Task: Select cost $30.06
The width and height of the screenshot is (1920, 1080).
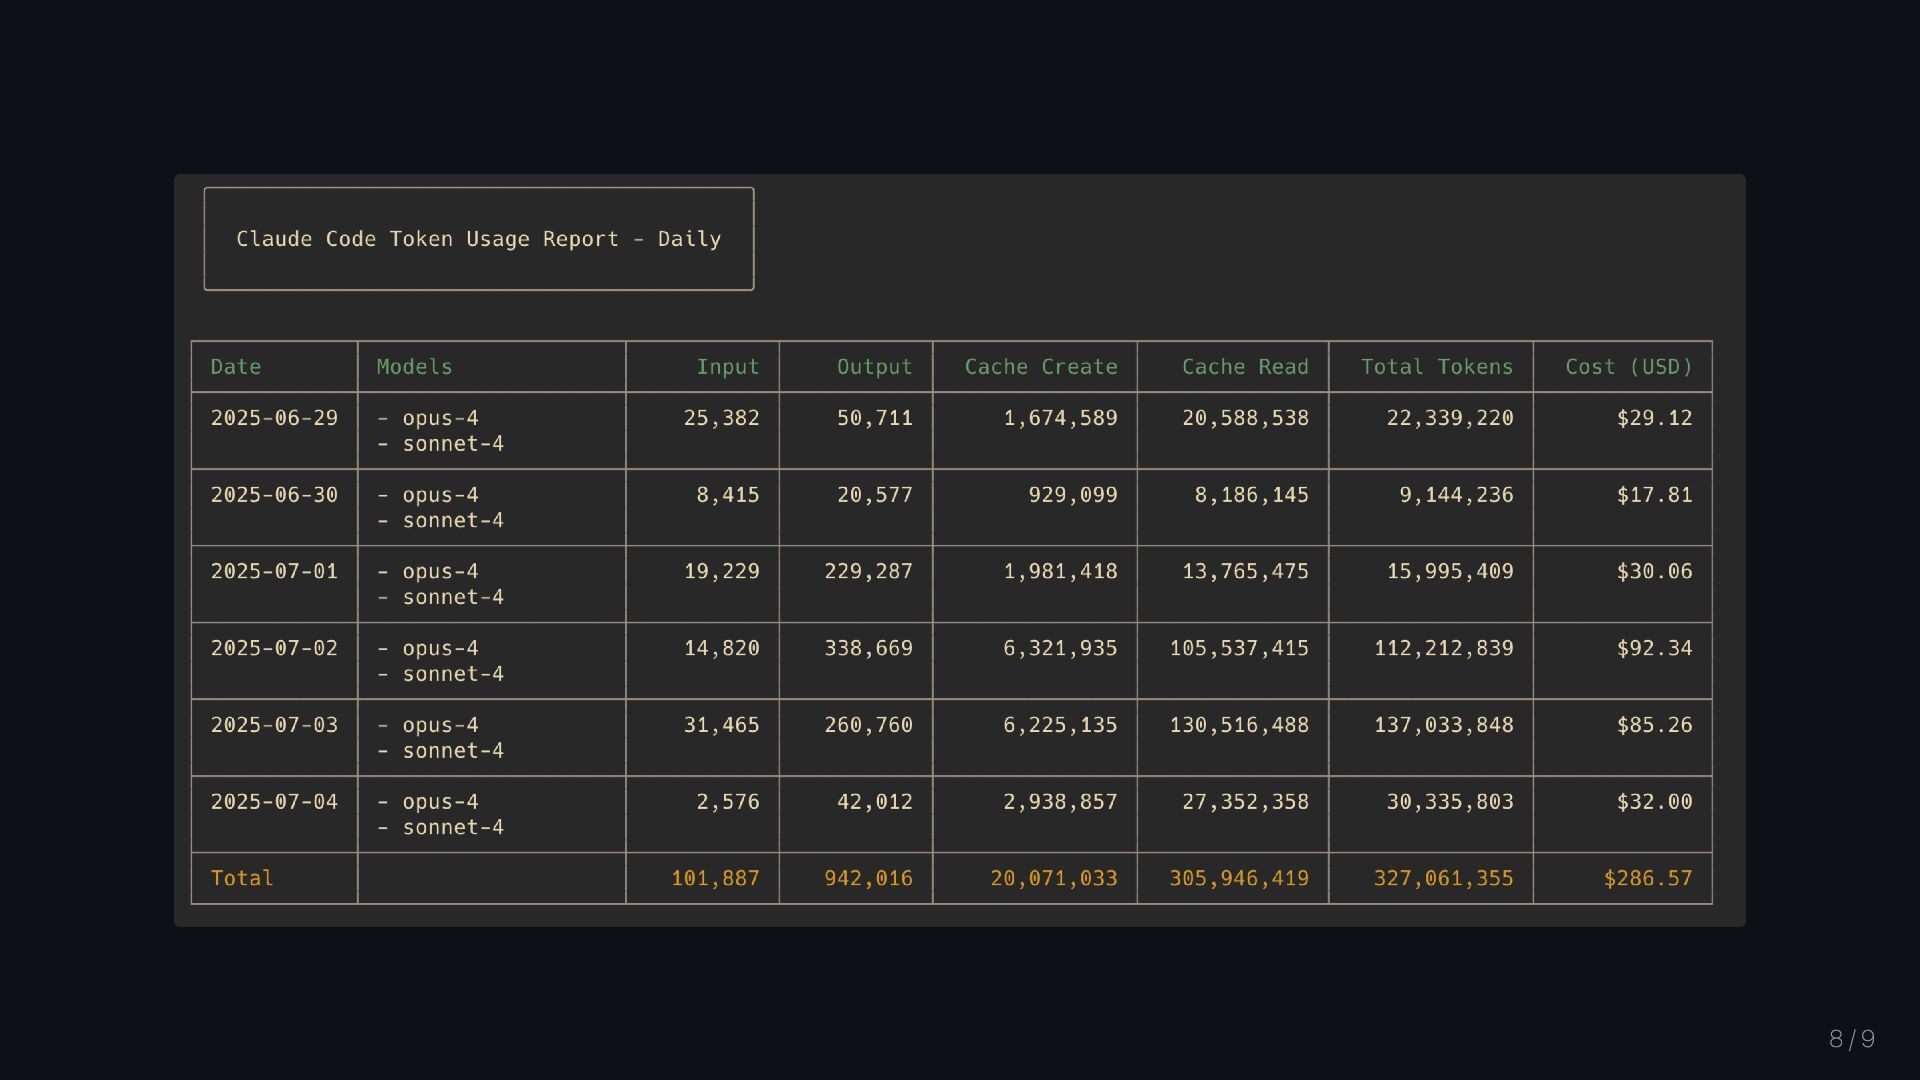Action: pyautogui.click(x=1655, y=571)
